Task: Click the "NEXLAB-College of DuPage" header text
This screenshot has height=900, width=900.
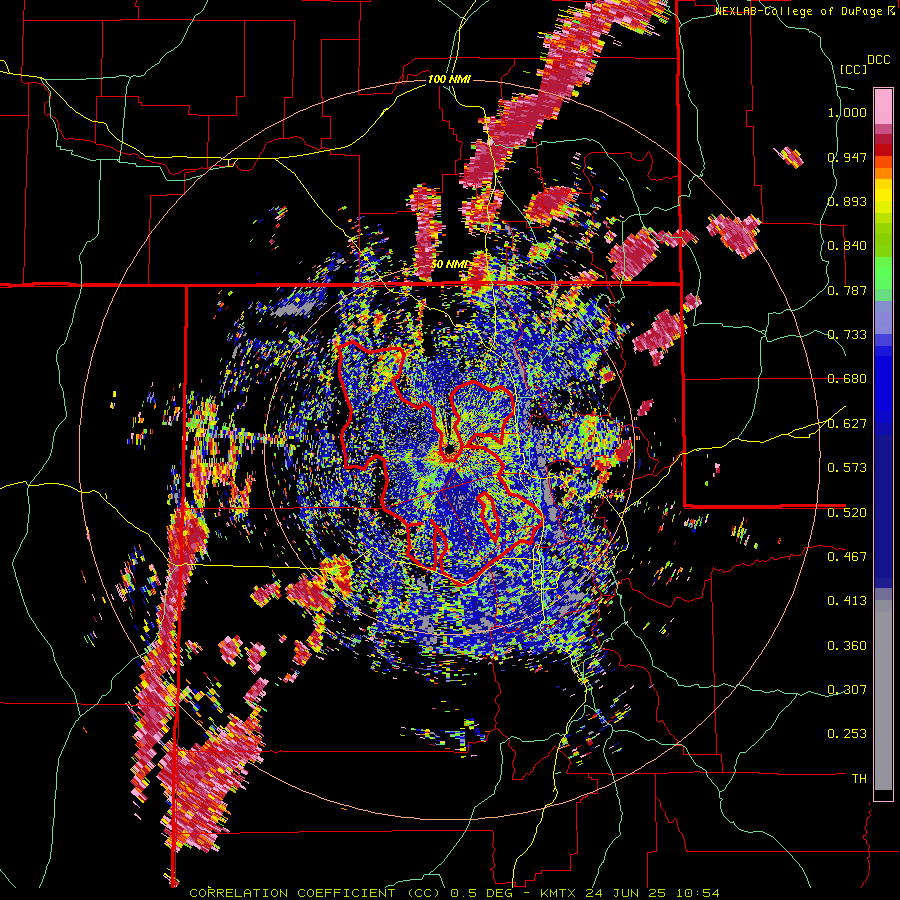Action: pyautogui.click(x=800, y=11)
